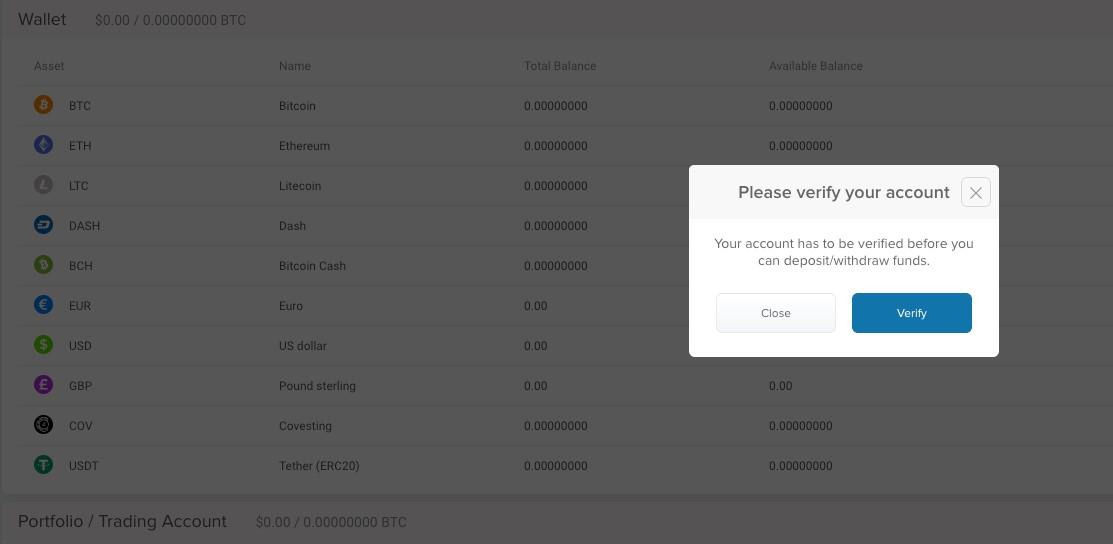Click the blue Verify button
1113x544 pixels.
pos(911,313)
